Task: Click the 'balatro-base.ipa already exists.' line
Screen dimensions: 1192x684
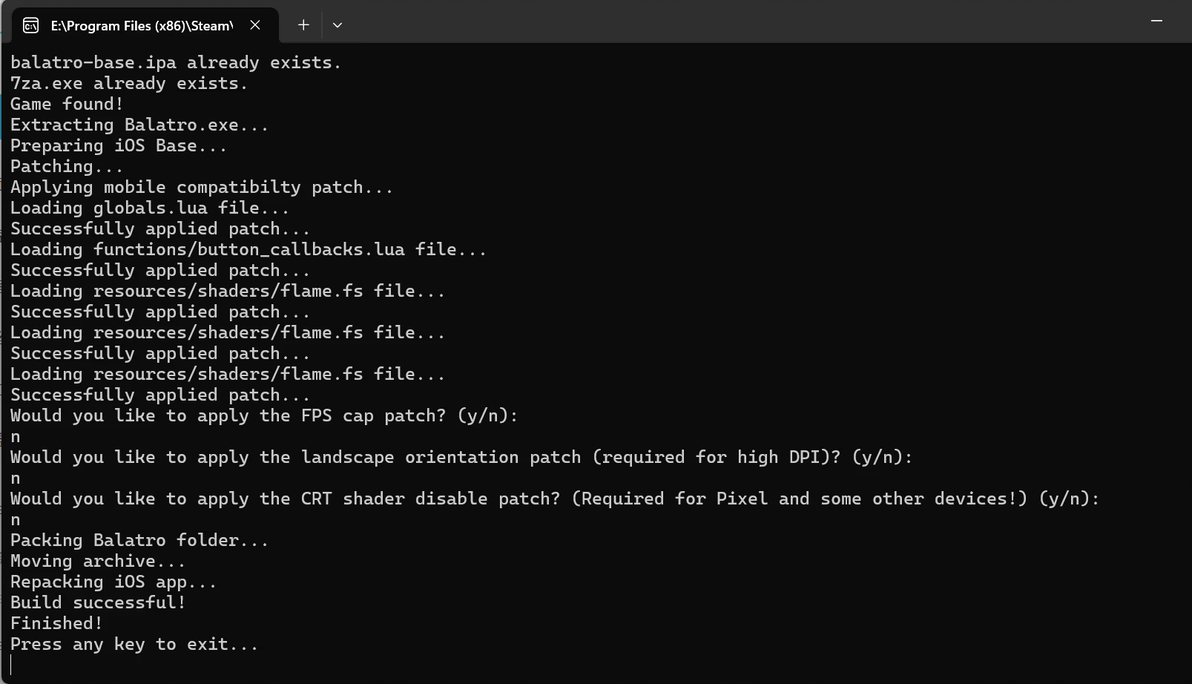Action: point(175,62)
